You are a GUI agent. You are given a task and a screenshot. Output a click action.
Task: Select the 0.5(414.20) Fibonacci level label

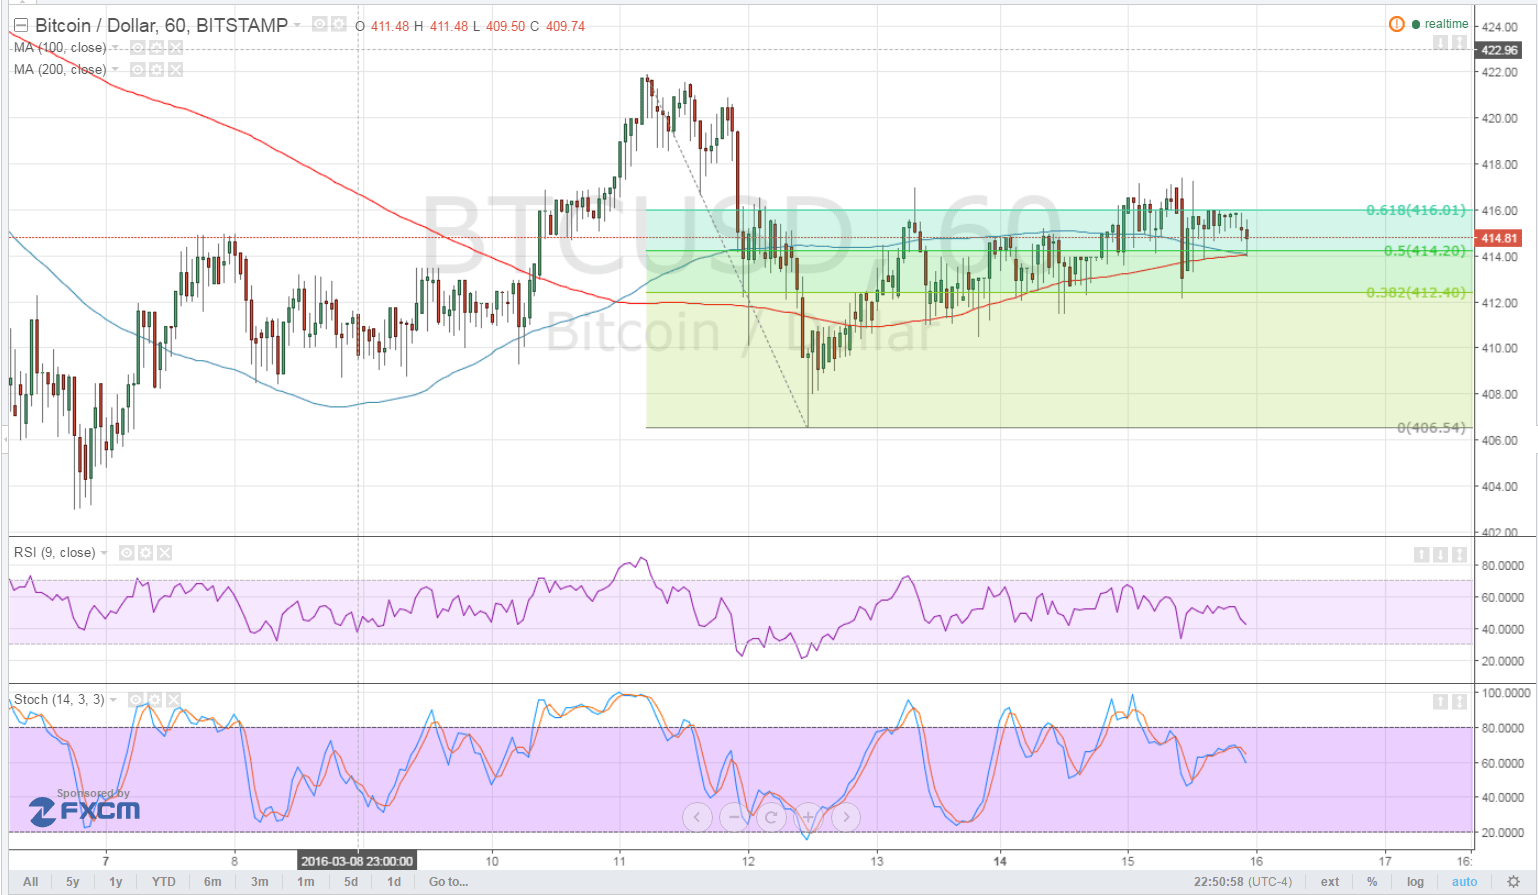tap(1424, 250)
